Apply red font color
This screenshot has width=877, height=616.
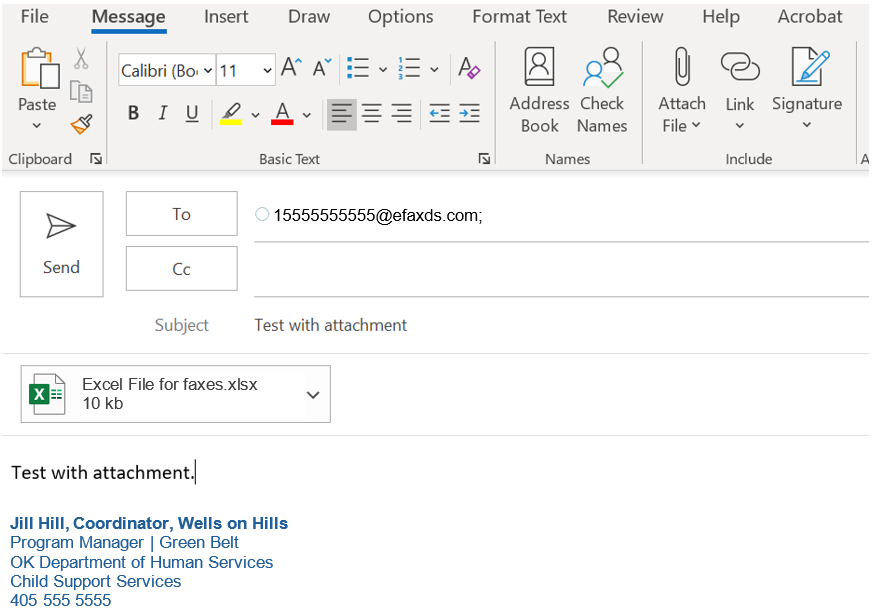(x=282, y=114)
